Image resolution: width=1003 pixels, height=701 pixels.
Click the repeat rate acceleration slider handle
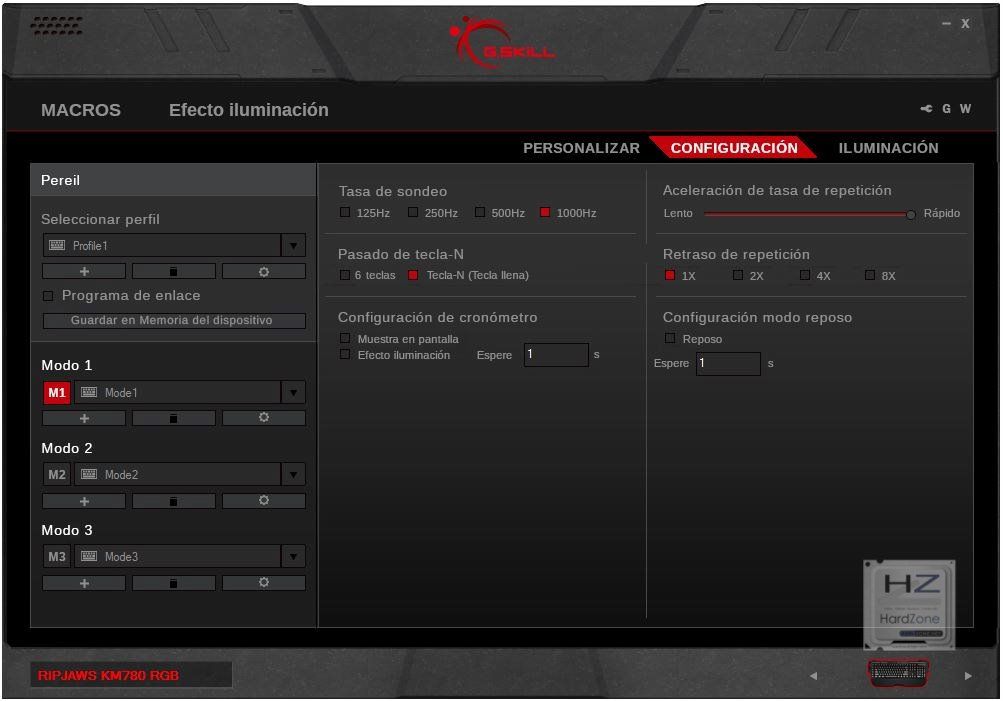pyautogui.click(x=911, y=214)
